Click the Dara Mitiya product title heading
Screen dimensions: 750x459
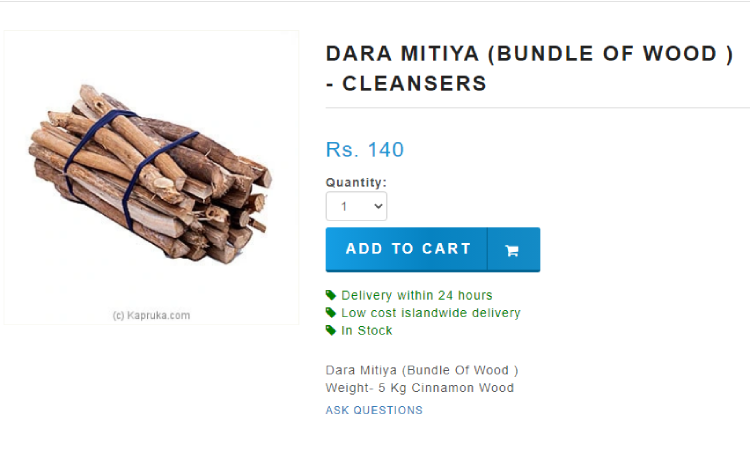click(x=529, y=68)
